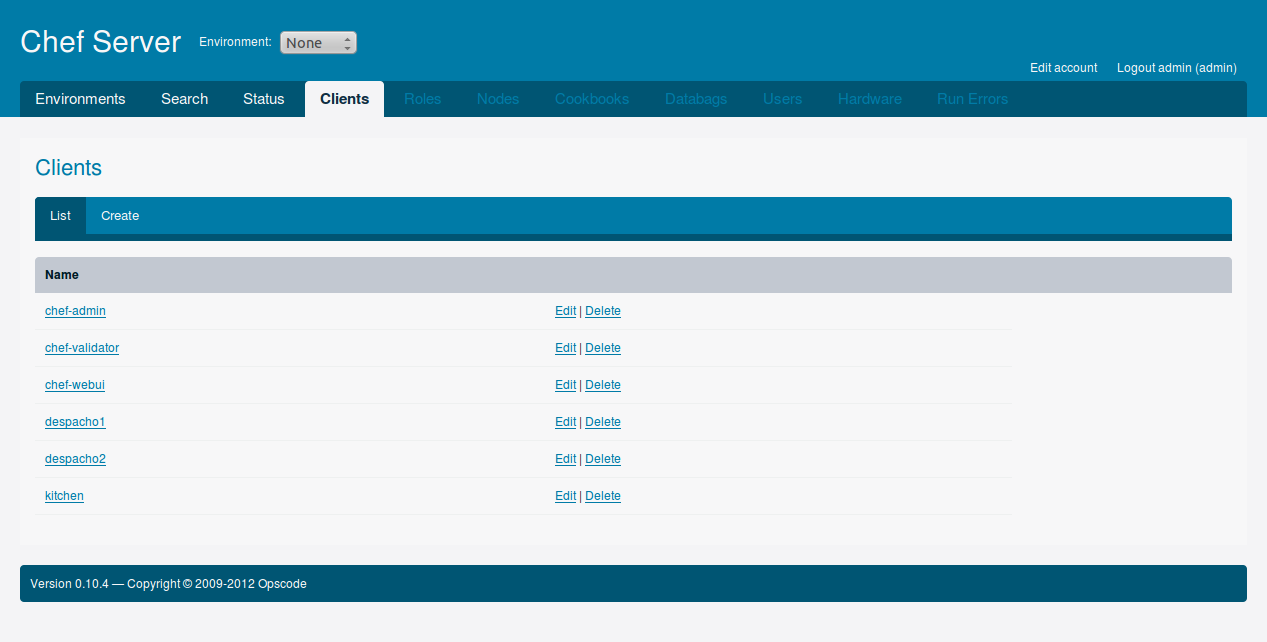Image resolution: width=1267 pixels, height=642 pixels.
Task: Open the Environments tab
Action: [x=80, y=99]
